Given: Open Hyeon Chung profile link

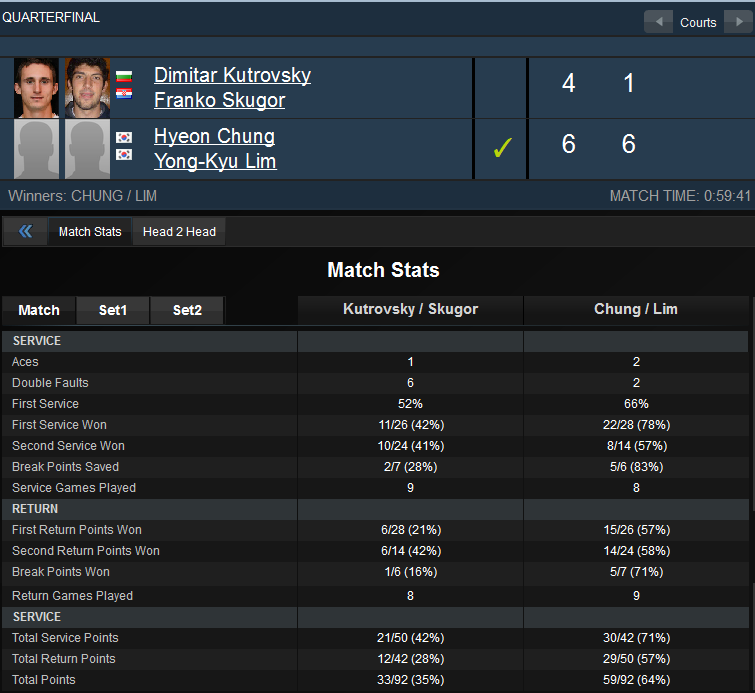Looking at the screenshot, I should tap(215, 136).
